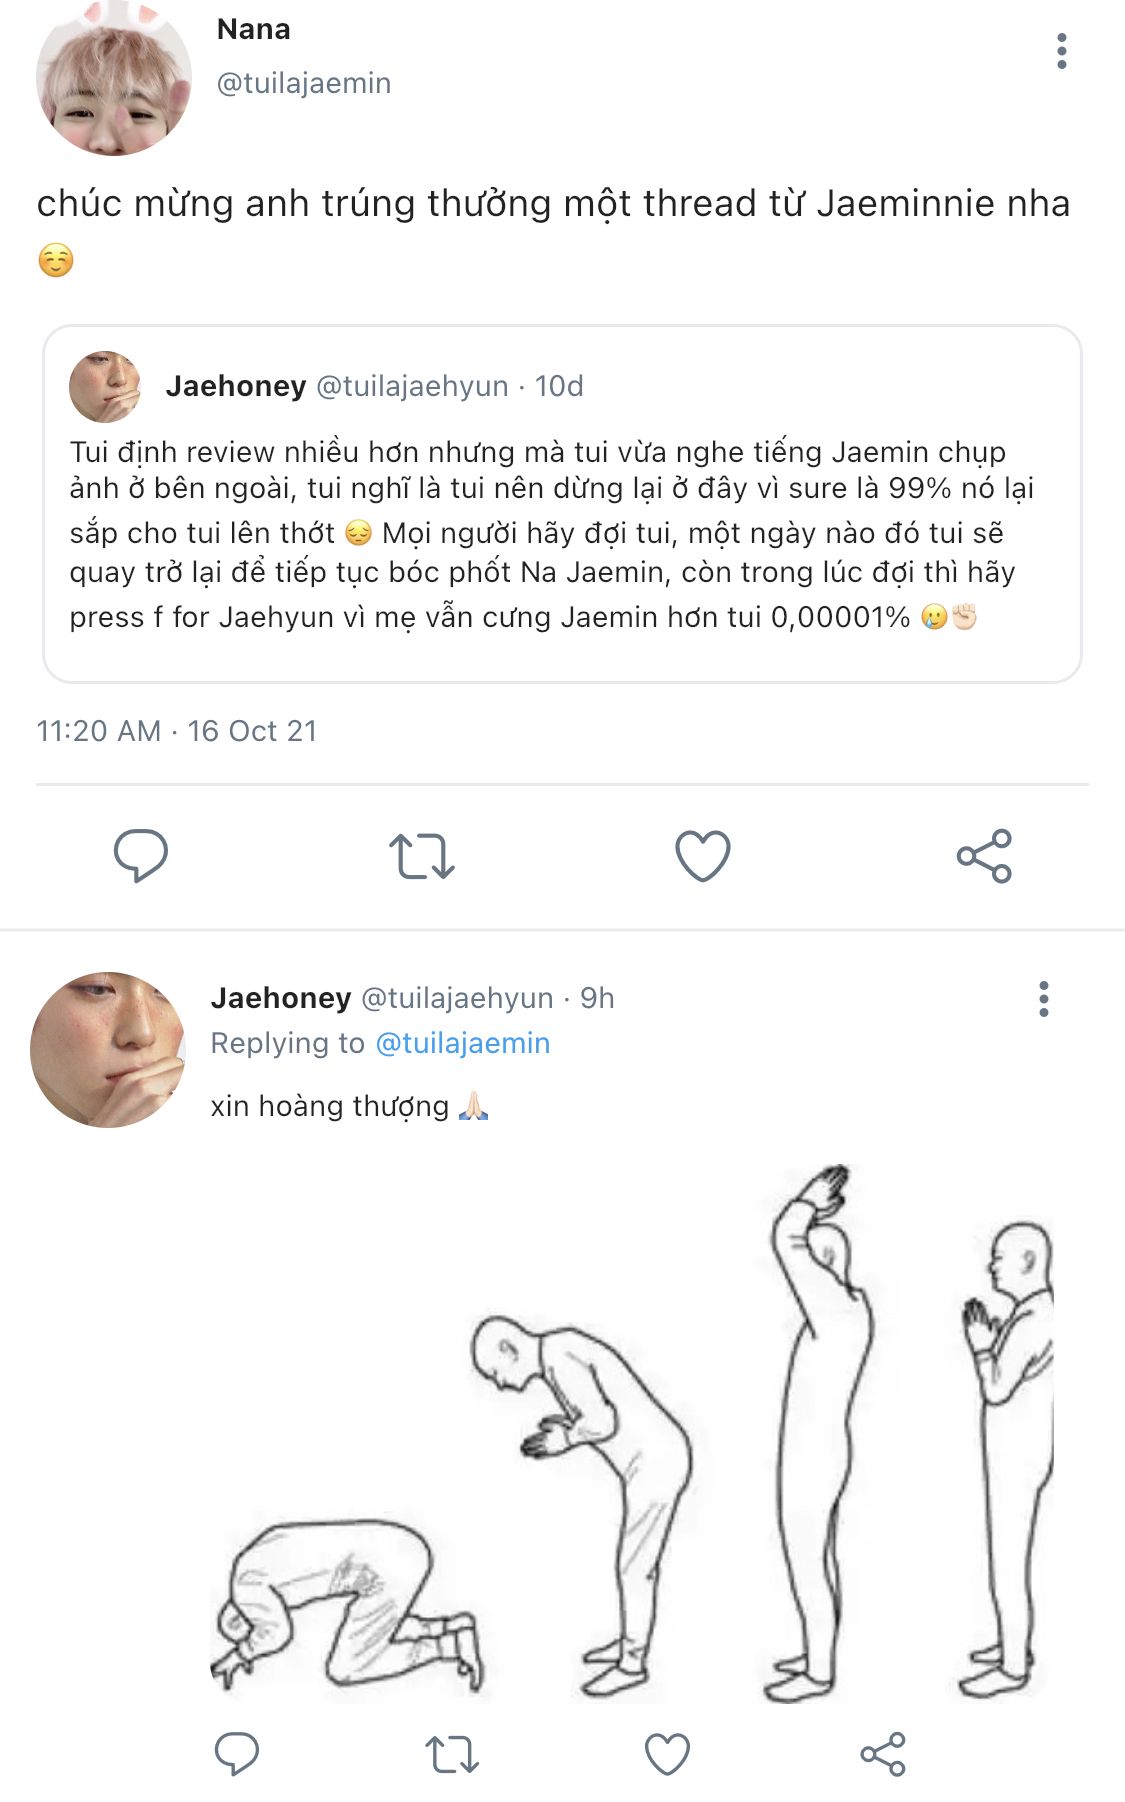Retweet Jaehoney's reply tweet
This screenshot has width=1125, height=1802.
click(452, 1754)
